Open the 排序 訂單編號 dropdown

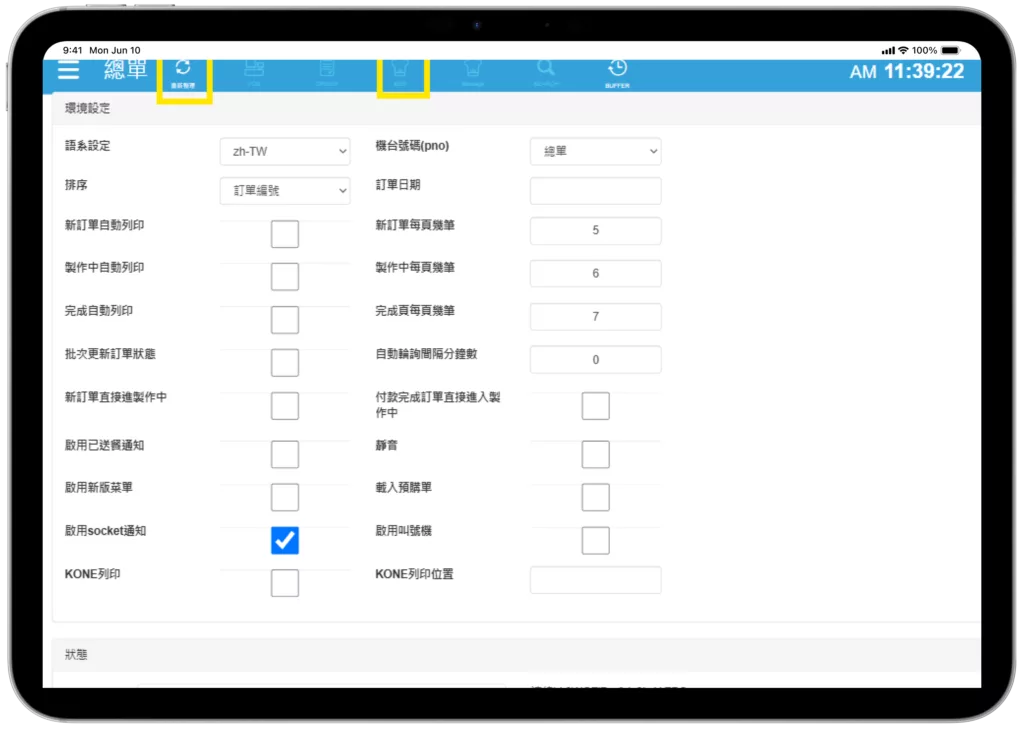(x=285, y=191)
